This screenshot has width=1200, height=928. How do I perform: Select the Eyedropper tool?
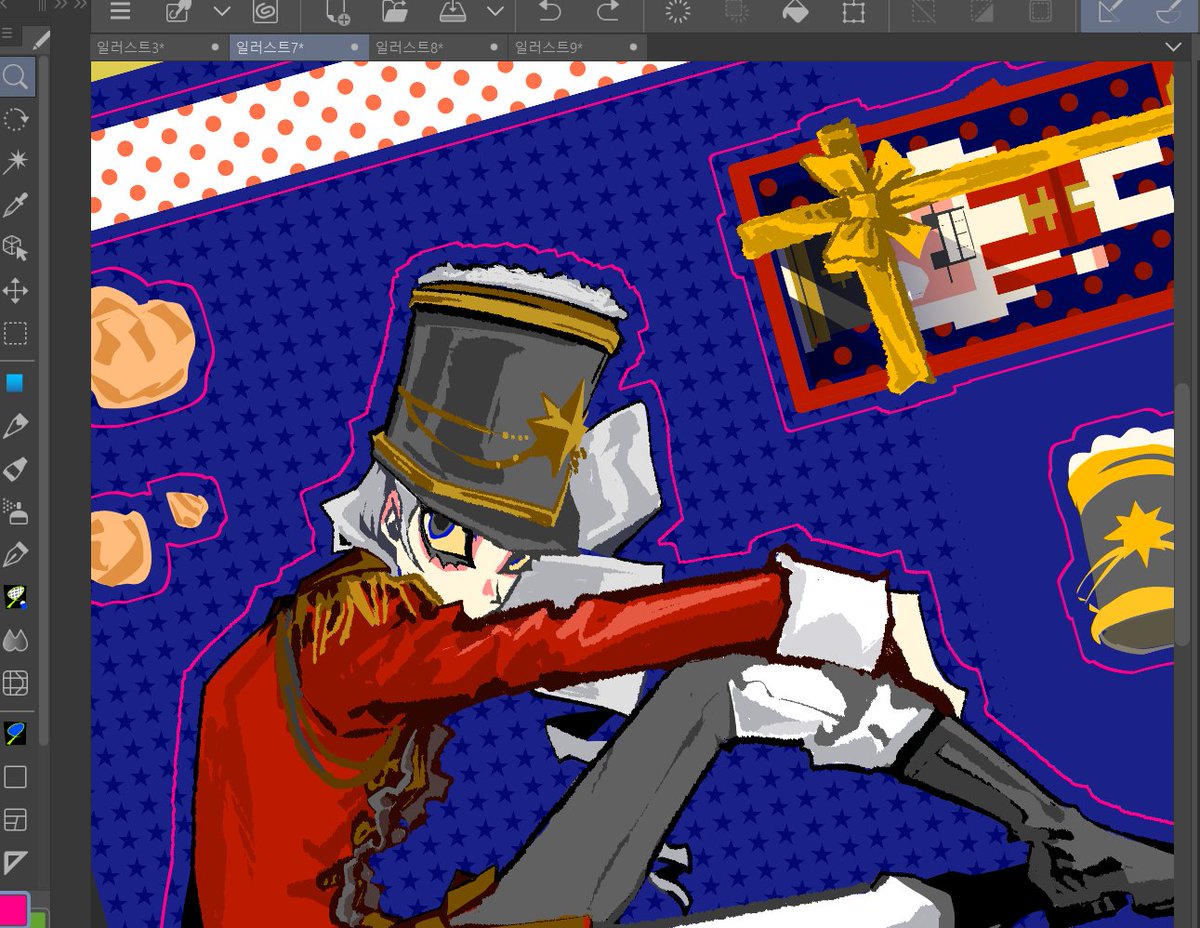pos(15,205)
